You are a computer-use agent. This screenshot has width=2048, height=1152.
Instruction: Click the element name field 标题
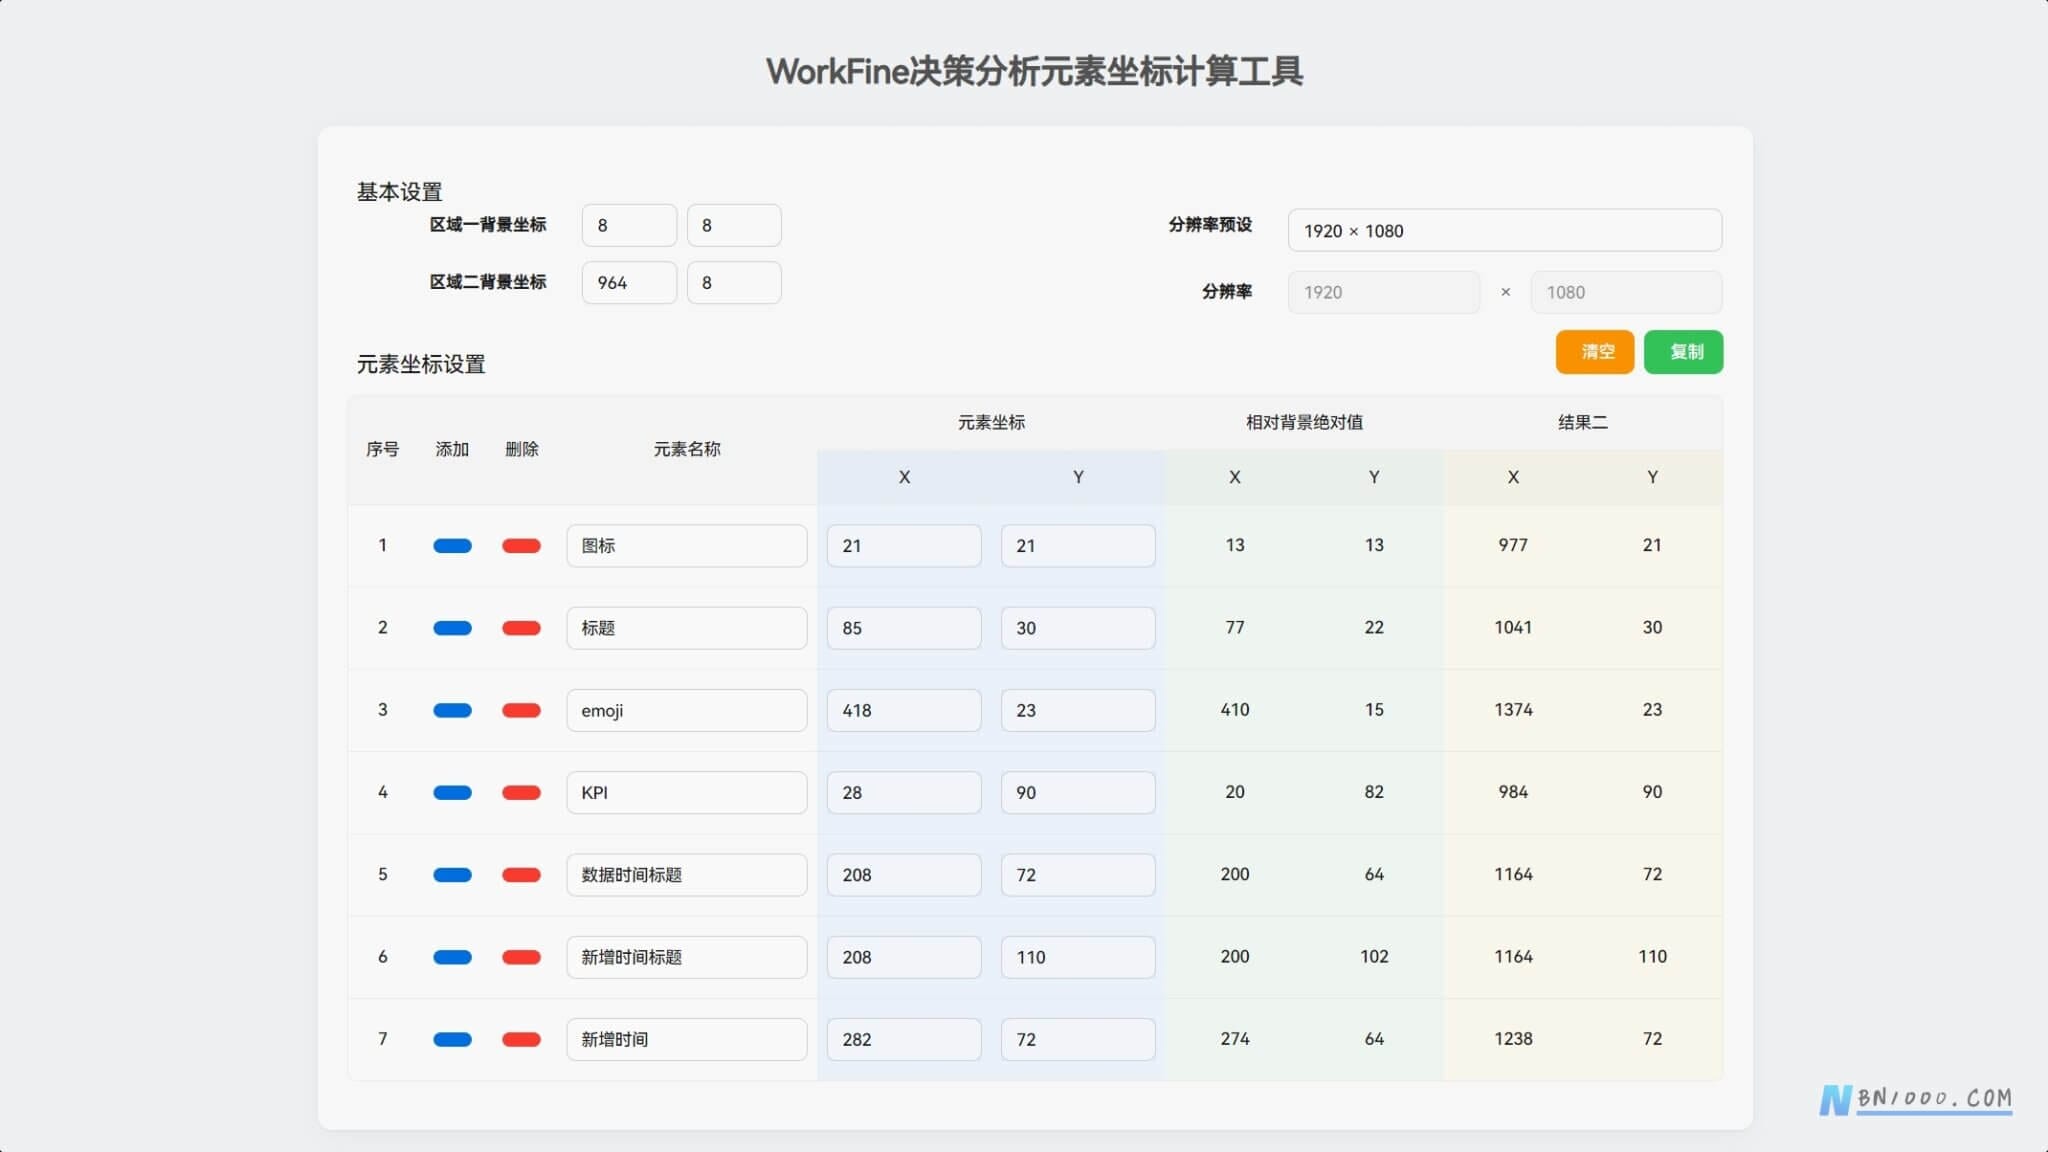coord(687,628)
